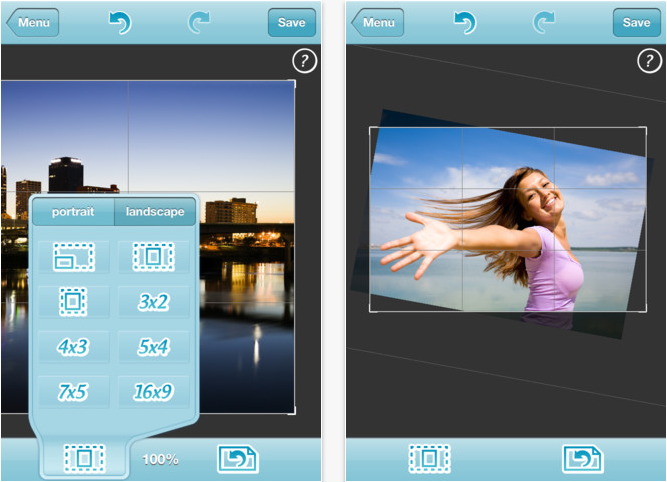
Task: Click bottom-right crop corner handle in left screen
Action: click(x=294, y=413)
